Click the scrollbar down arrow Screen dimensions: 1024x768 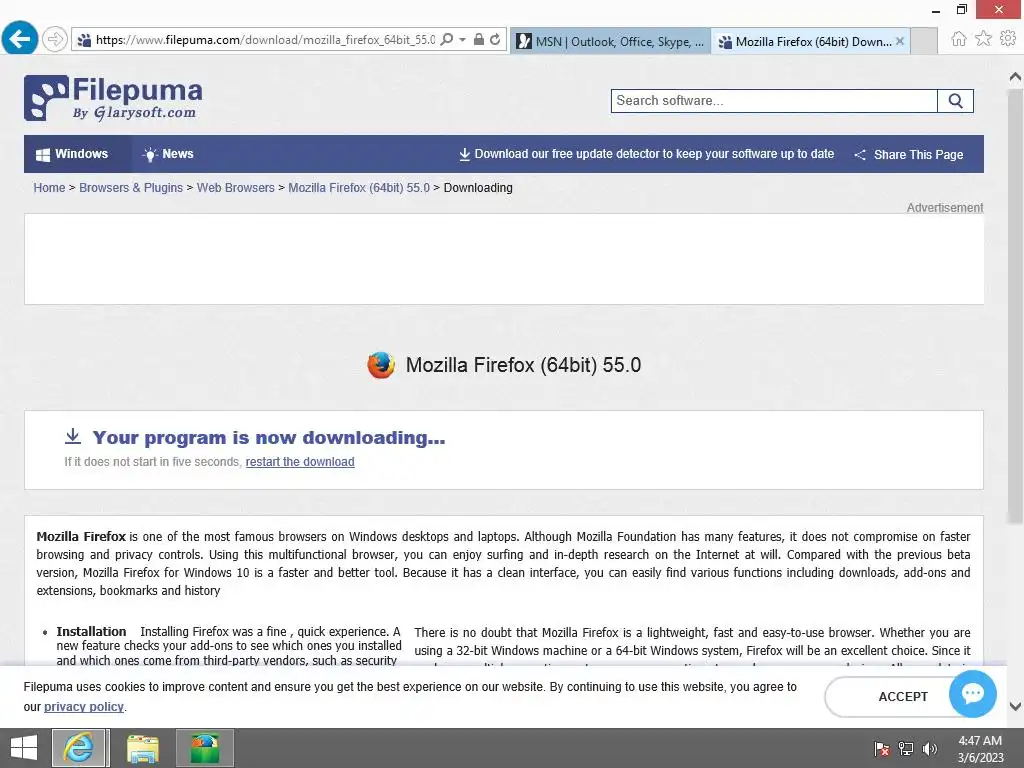coord(1016,706)
